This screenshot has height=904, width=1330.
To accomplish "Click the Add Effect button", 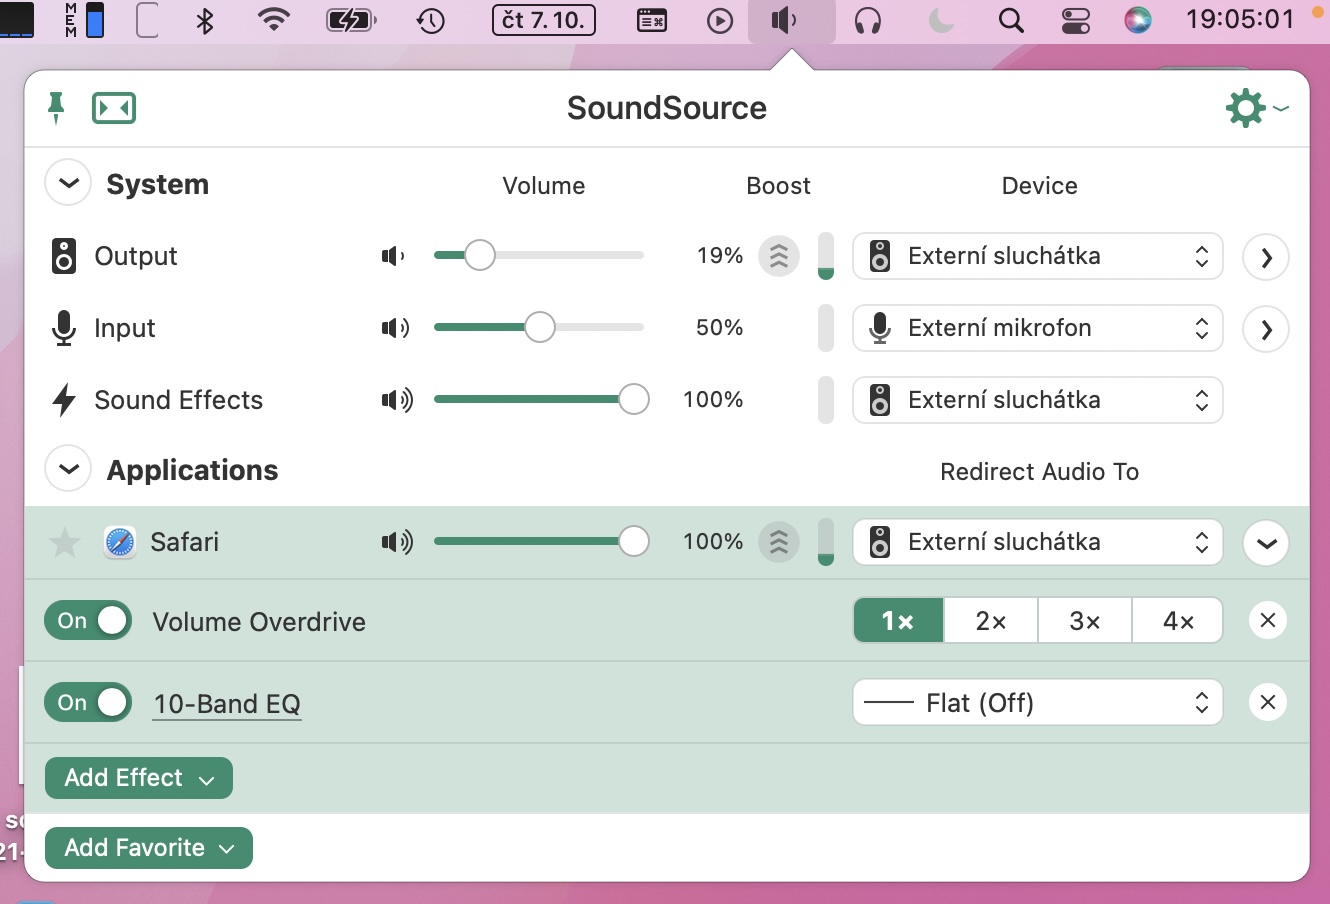I will (x=139, y=778).
